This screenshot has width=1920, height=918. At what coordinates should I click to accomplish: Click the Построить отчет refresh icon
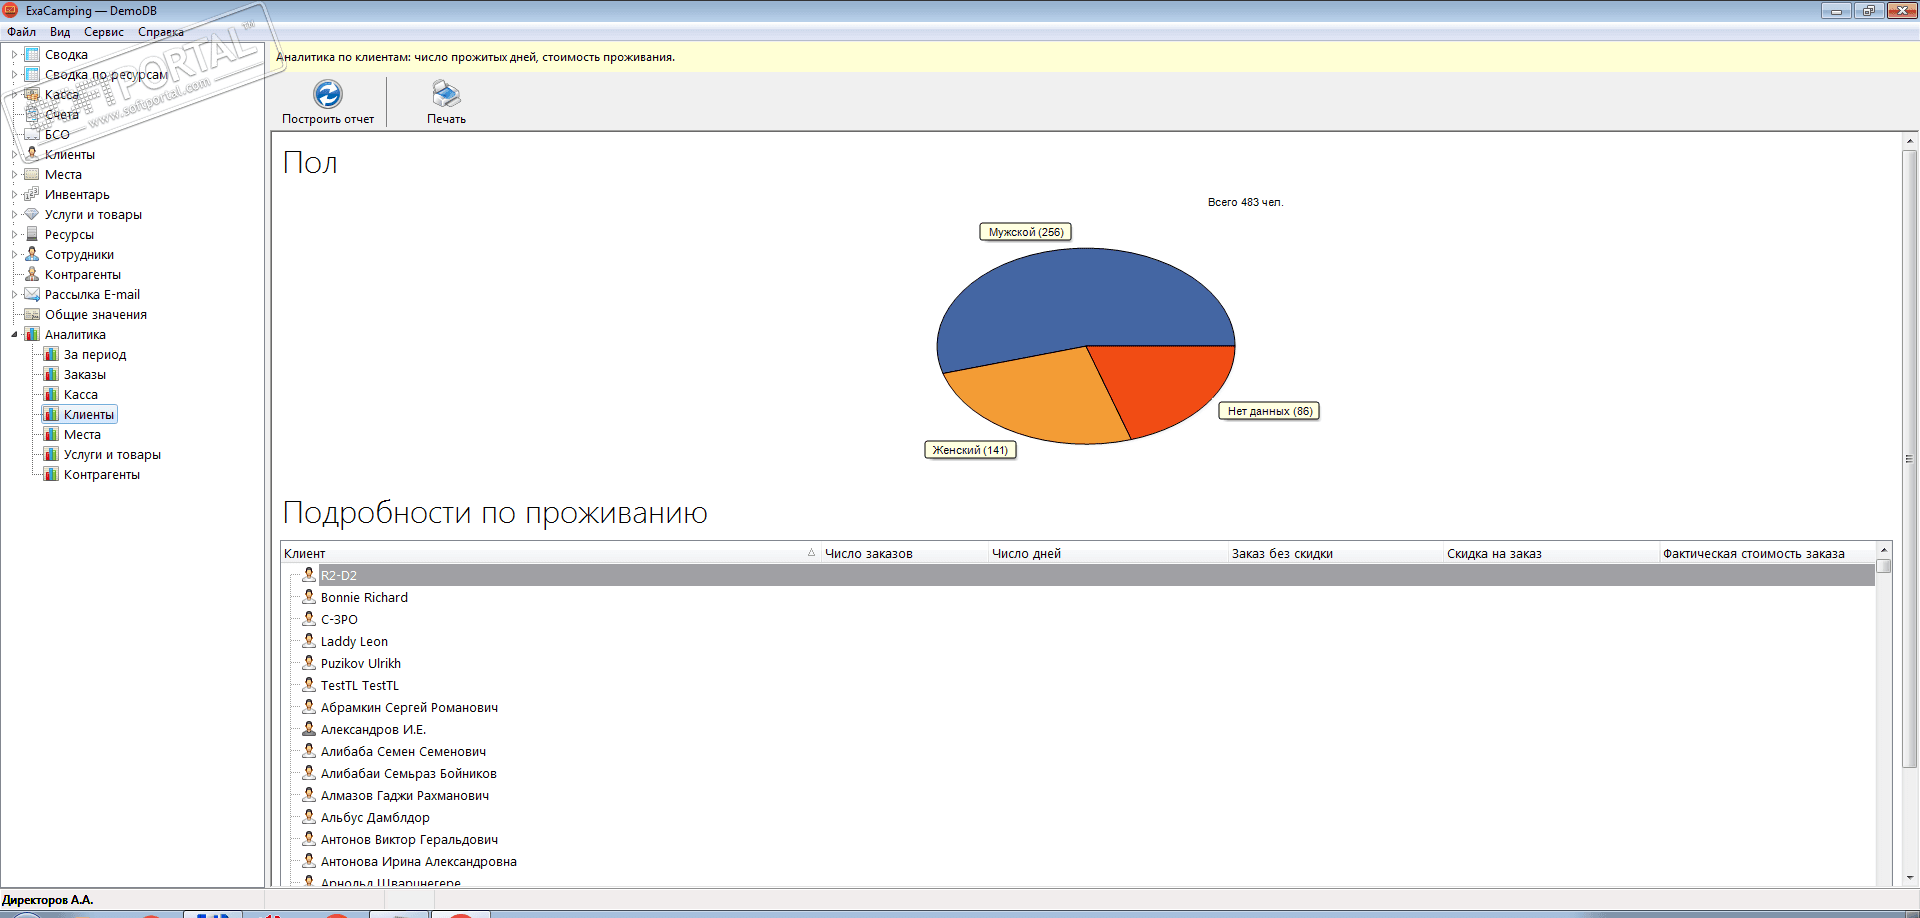(328, 94)
